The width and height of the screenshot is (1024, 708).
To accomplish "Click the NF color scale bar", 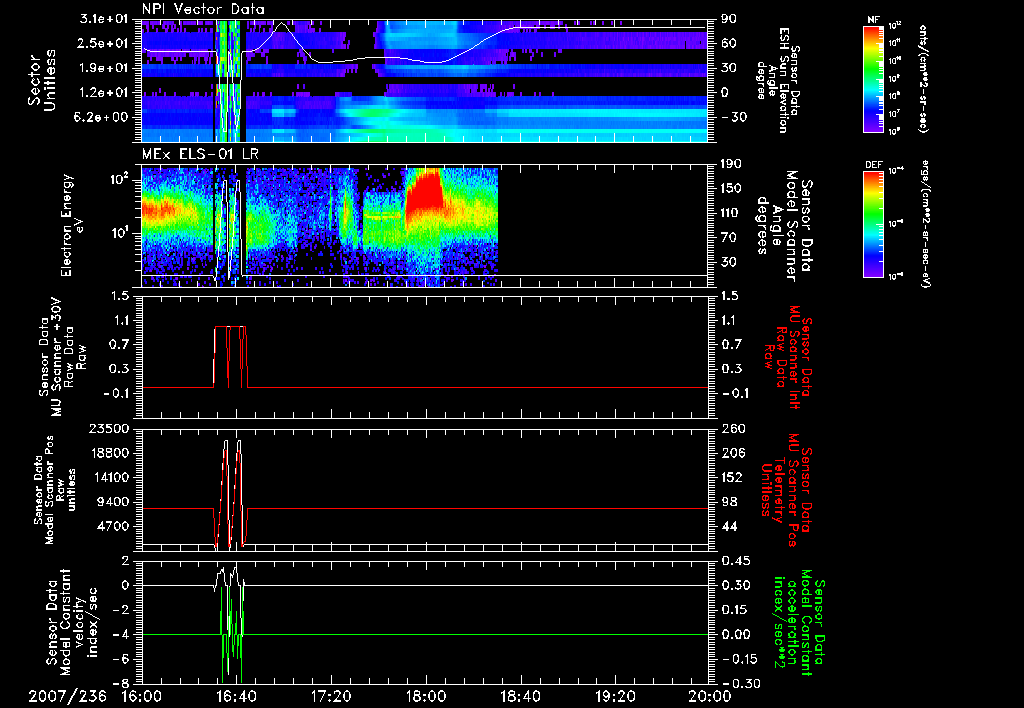I will 874,79.
